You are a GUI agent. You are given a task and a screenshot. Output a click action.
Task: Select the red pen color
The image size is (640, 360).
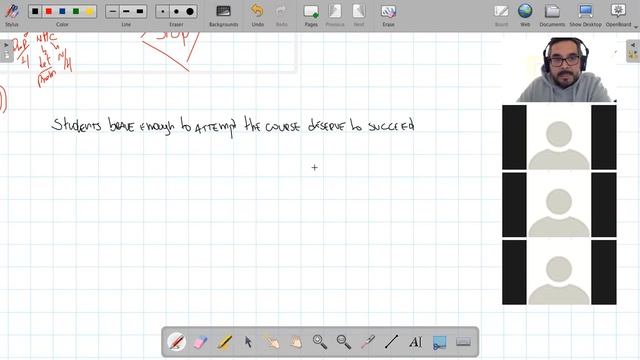point(49,11)
